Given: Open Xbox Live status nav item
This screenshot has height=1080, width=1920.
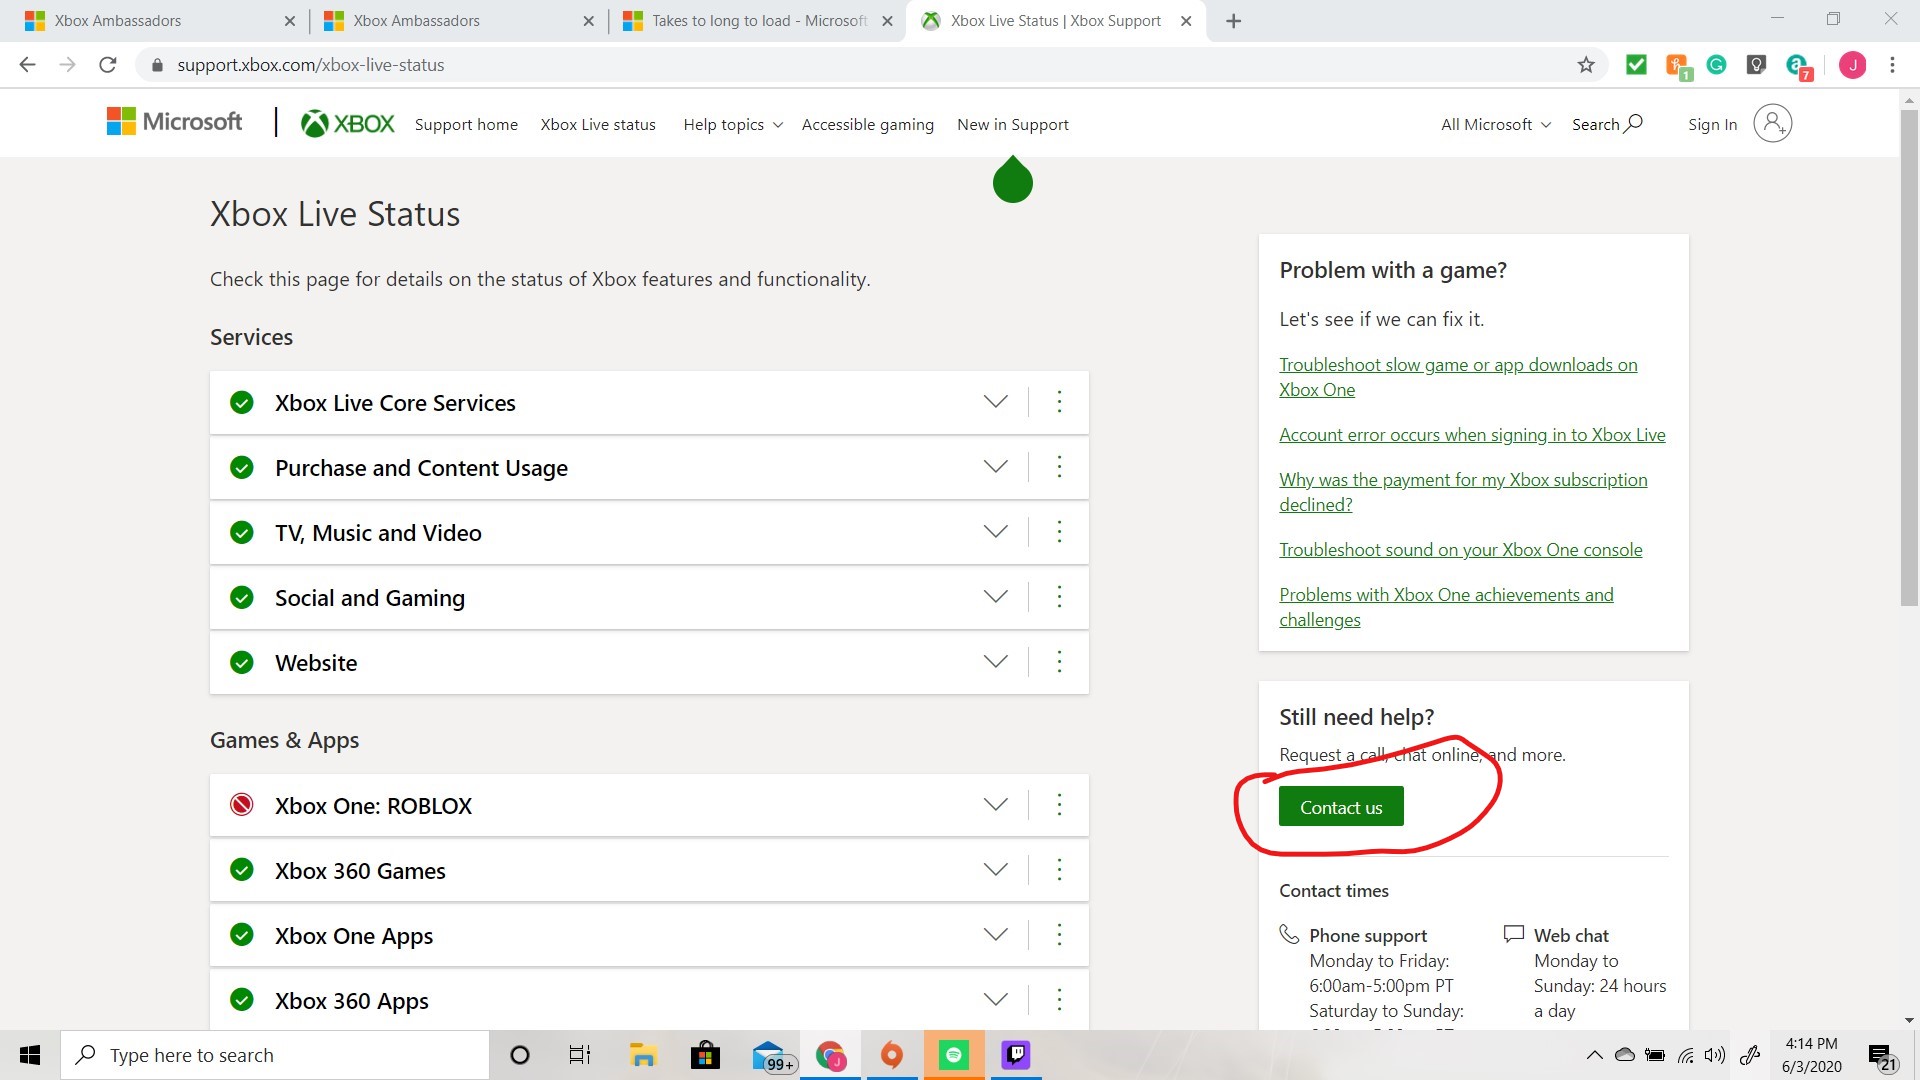Looking at the screenshot, I should click(598, 124).
